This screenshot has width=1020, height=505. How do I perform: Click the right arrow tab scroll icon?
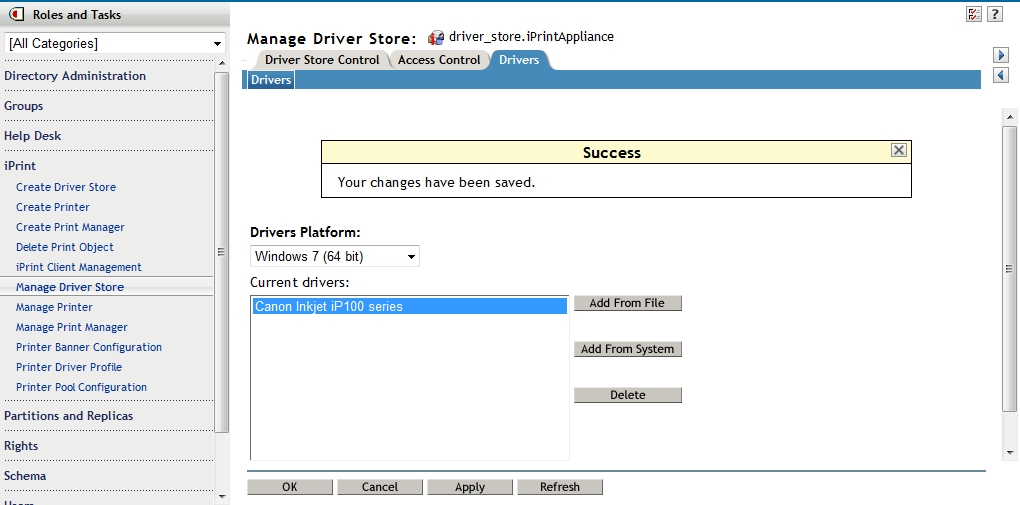(x=1001, y=55)
